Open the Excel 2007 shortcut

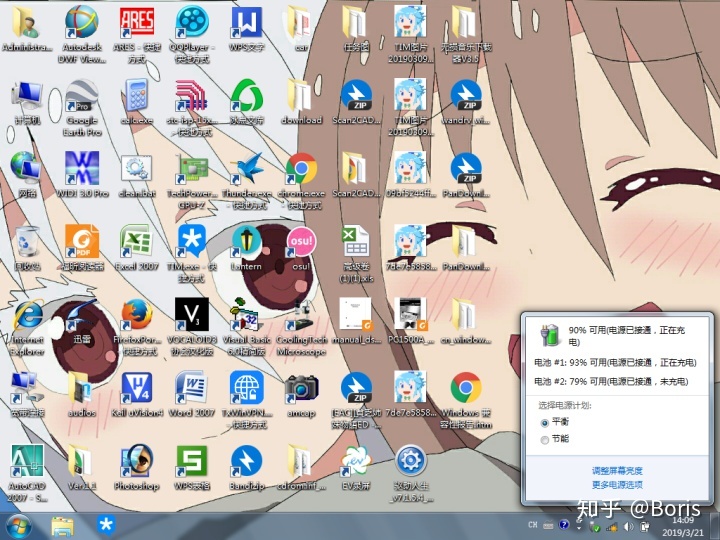point(136,241)
